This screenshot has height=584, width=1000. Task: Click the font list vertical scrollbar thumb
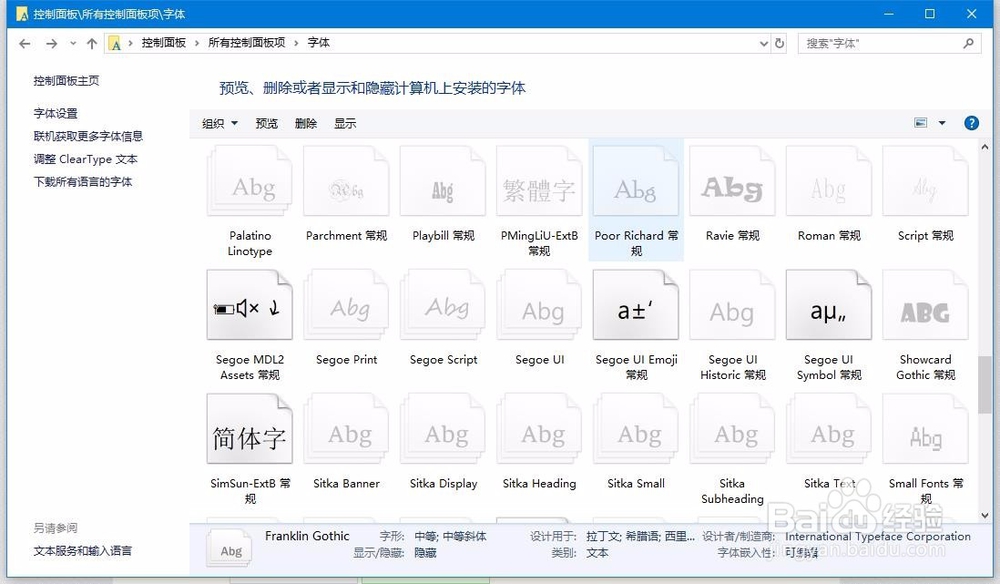[x=985, y=384]
